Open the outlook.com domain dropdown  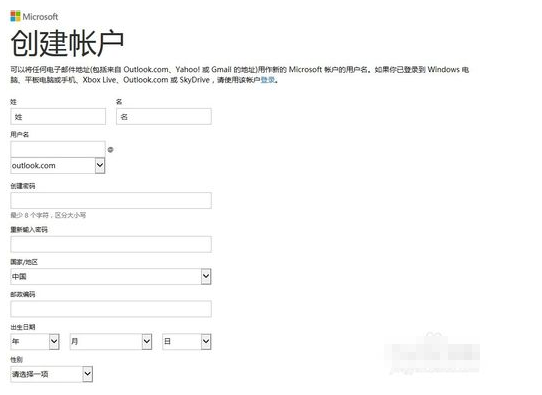[x=58, y=166]
